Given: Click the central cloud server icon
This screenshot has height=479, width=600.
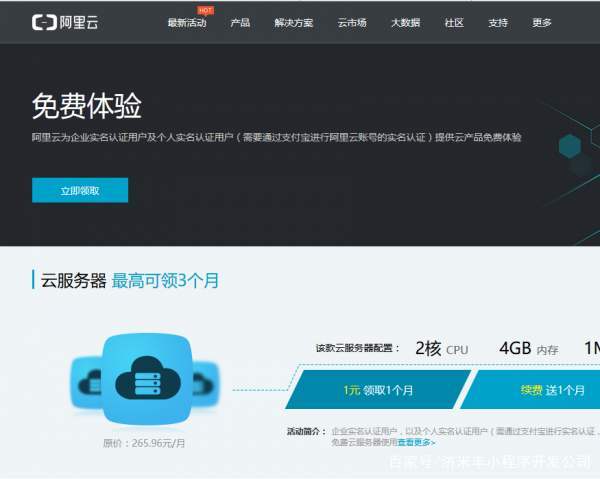Looking at the screenshot, I should pos(148,379).
